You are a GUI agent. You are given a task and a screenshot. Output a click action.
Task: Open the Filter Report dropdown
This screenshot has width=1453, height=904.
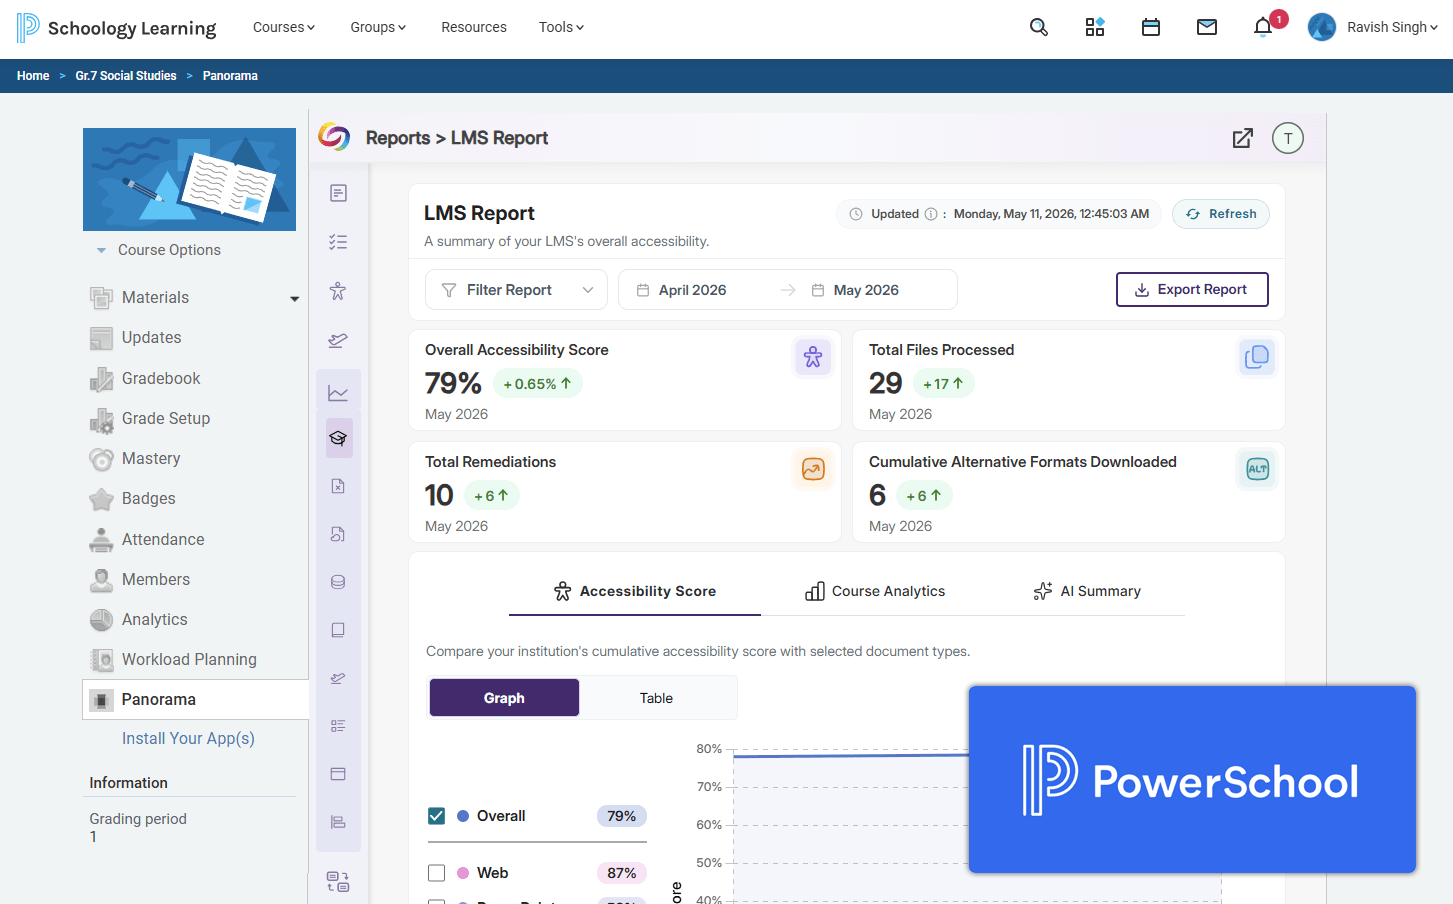click(516, 290)
